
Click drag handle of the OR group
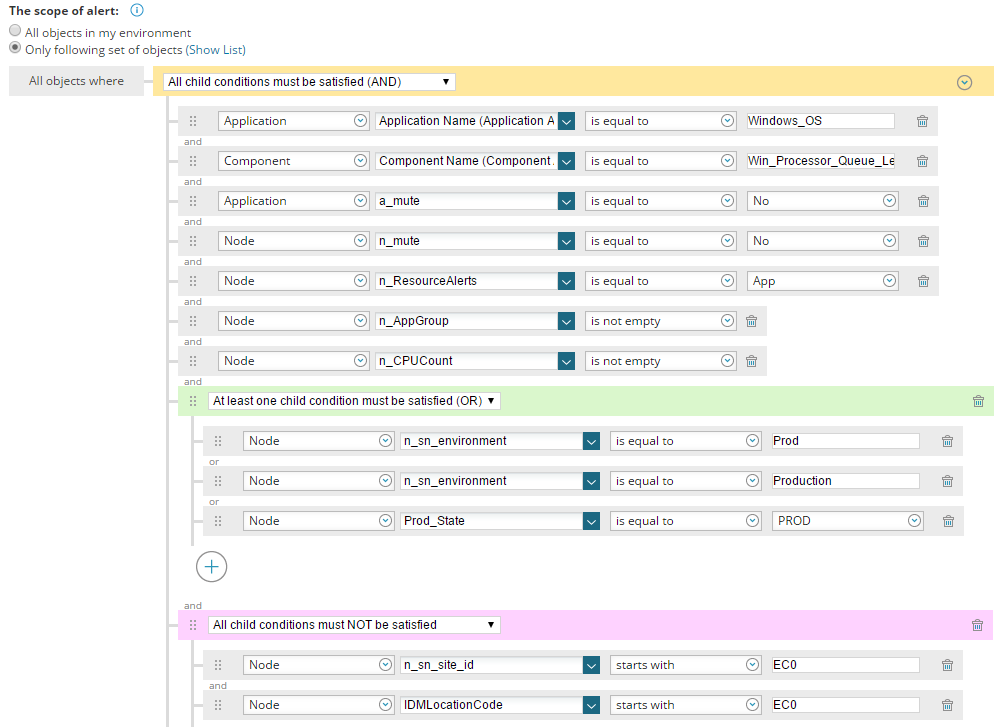[193, 401]
